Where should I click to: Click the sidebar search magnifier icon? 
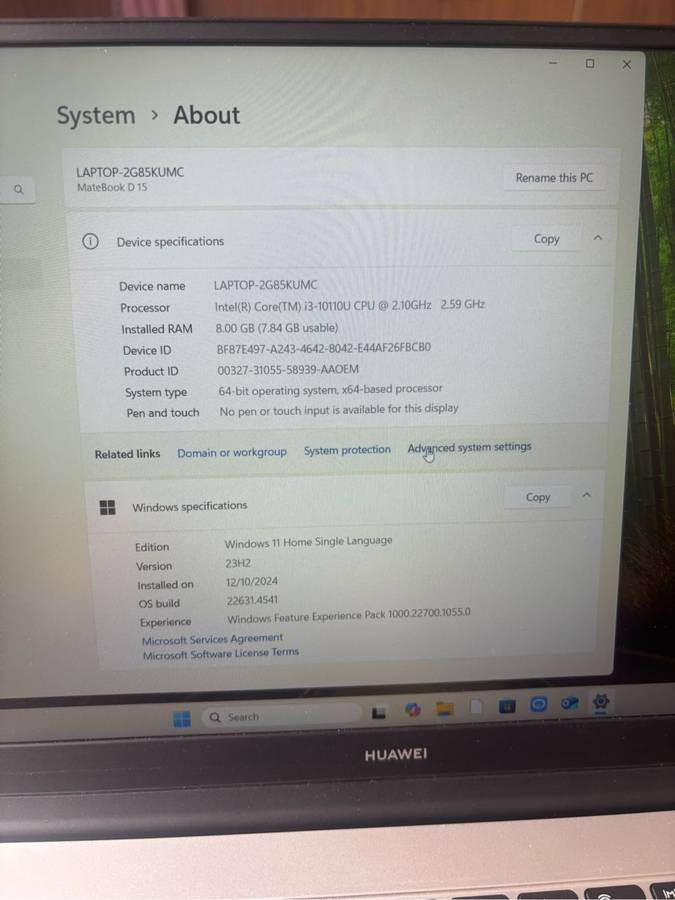click(x=18, y=189)
